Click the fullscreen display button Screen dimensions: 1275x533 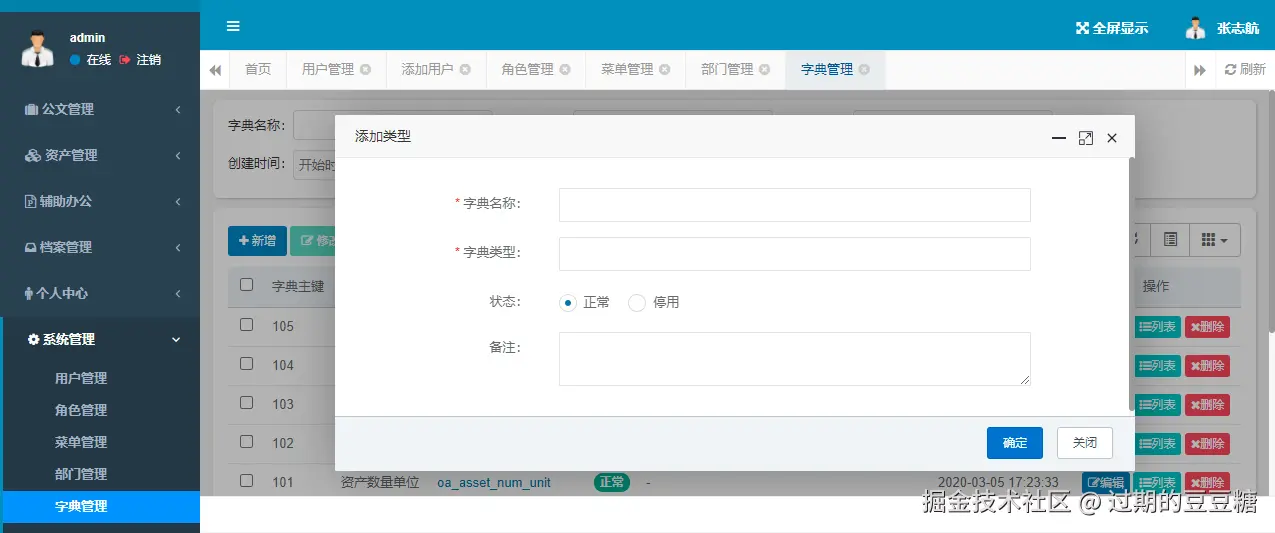click(x=1112, y=28)
